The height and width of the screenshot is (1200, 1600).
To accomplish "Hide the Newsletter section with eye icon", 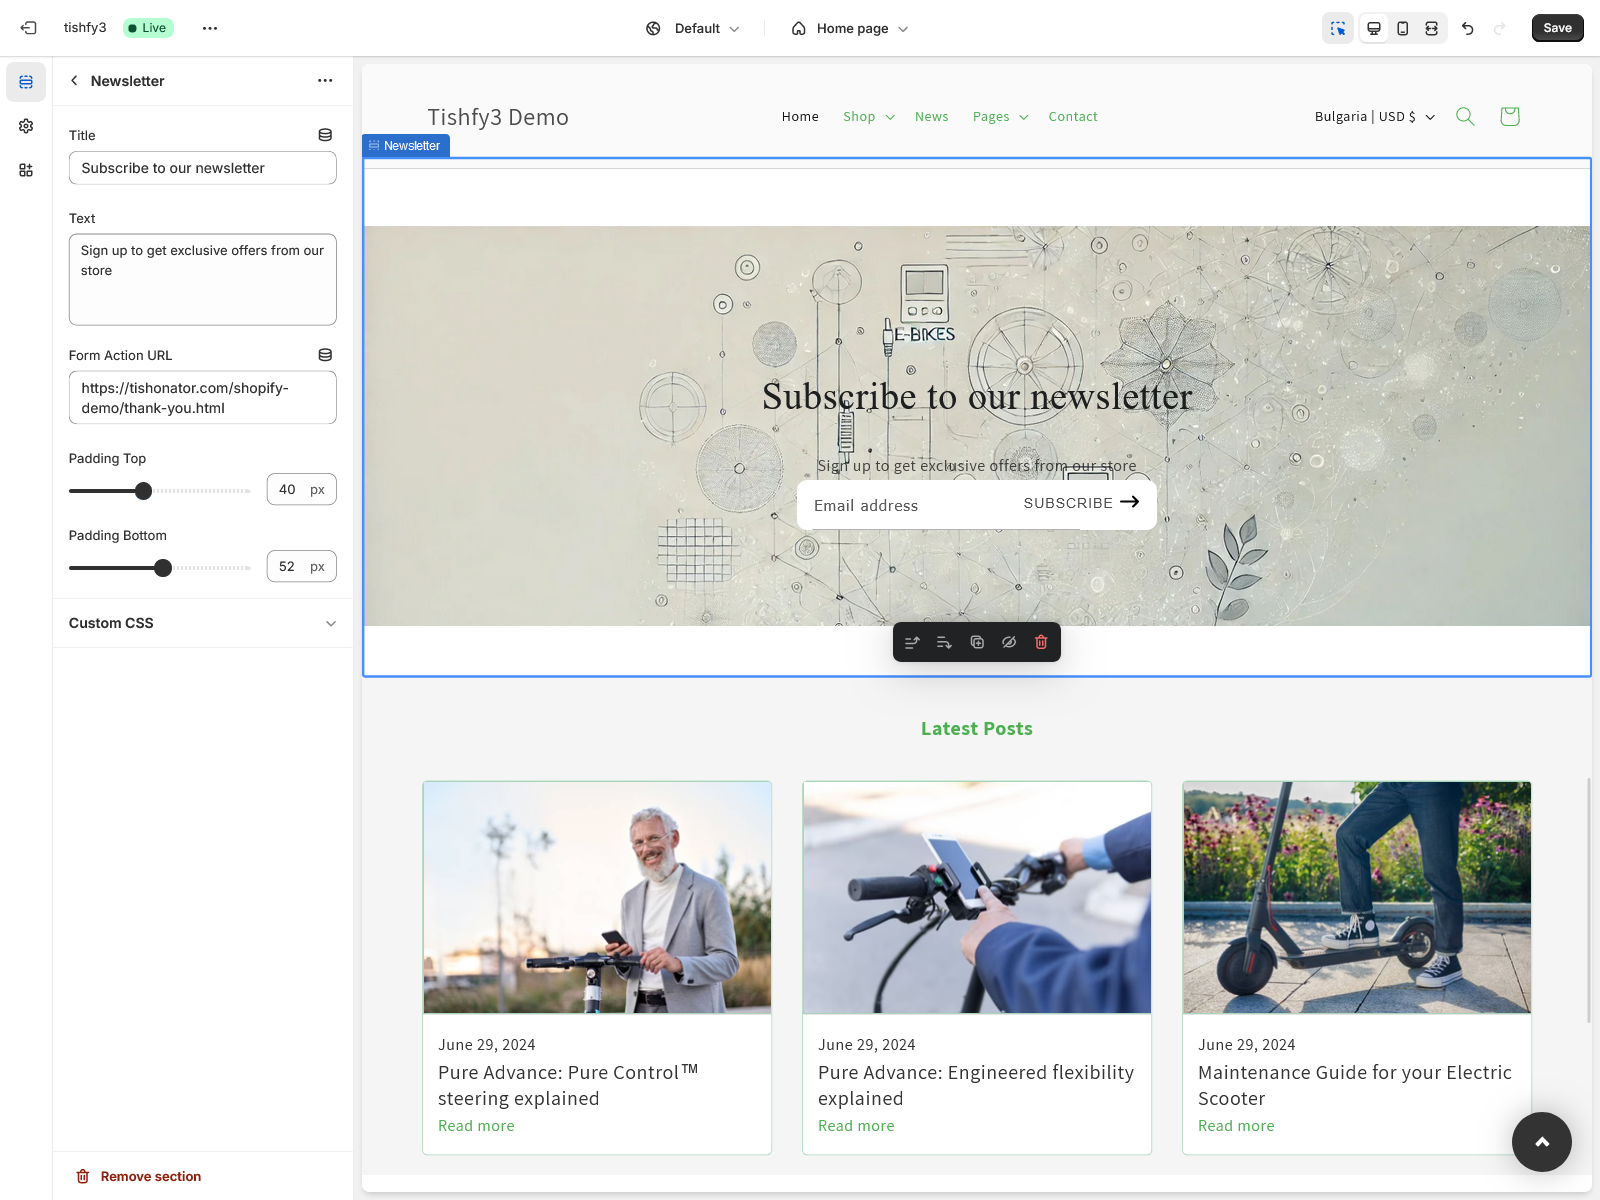I will tap(1009, 642).
